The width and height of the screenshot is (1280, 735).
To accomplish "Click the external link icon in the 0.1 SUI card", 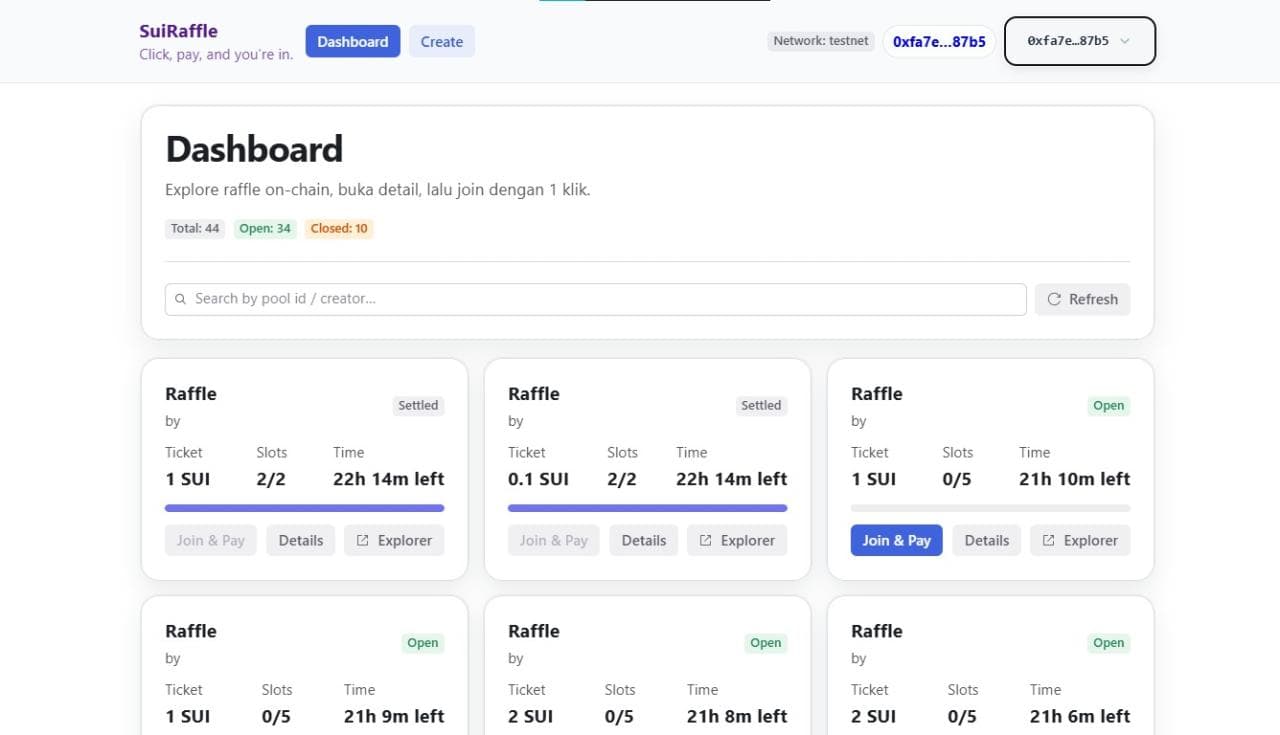I will [x=705, y=540].
